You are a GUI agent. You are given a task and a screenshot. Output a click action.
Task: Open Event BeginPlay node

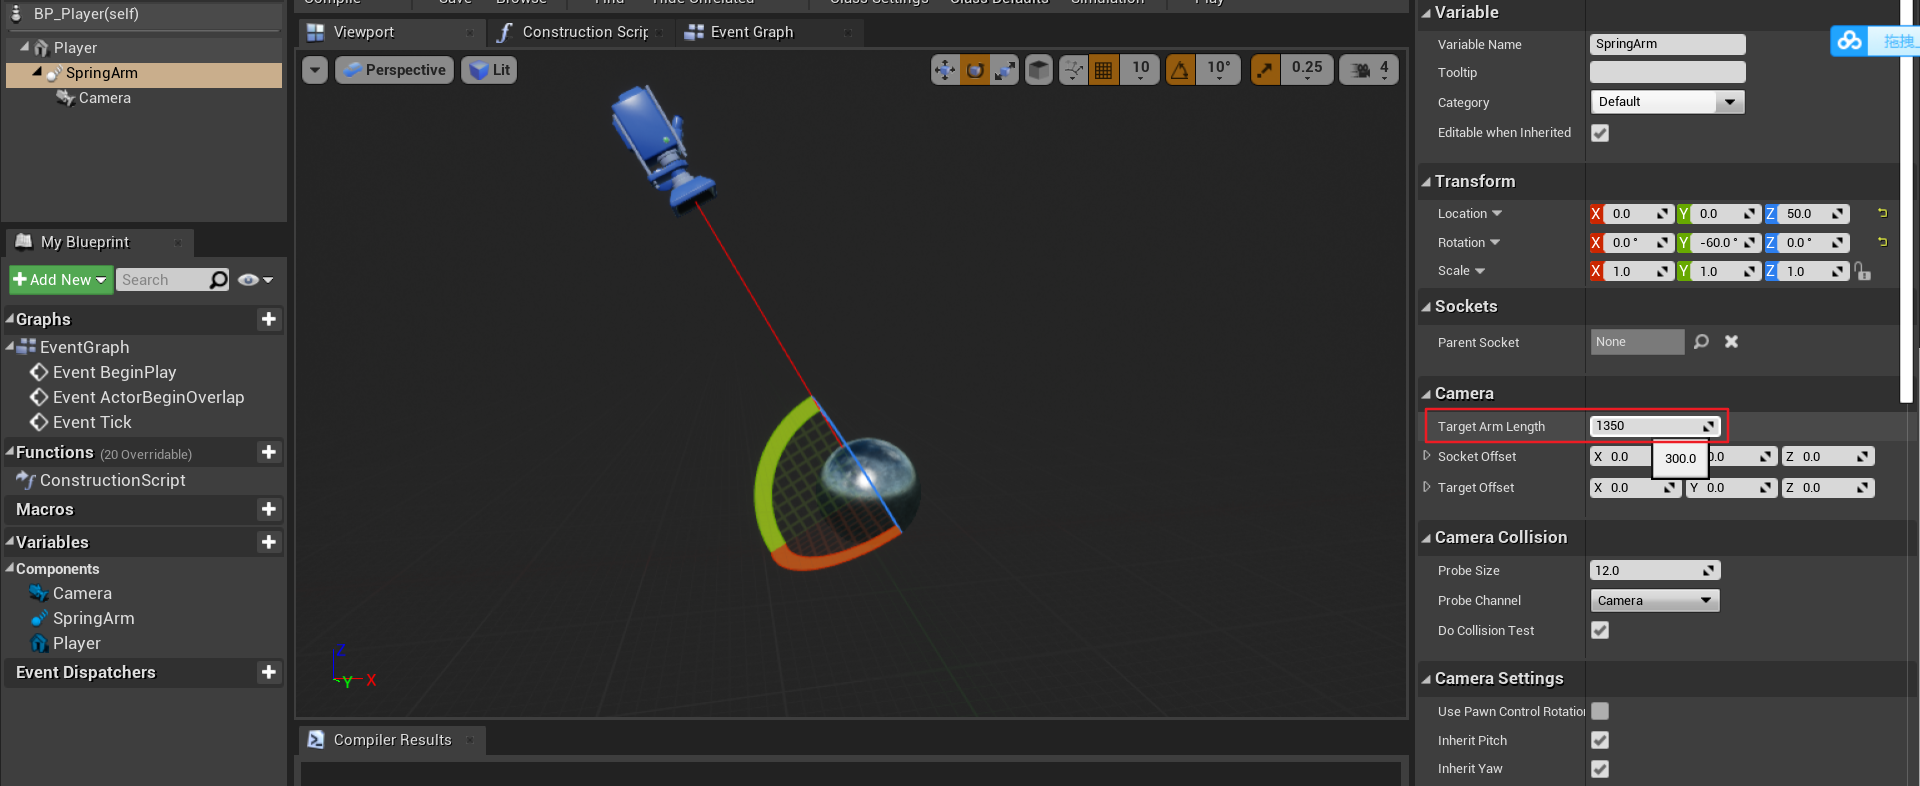pos(103,372)
